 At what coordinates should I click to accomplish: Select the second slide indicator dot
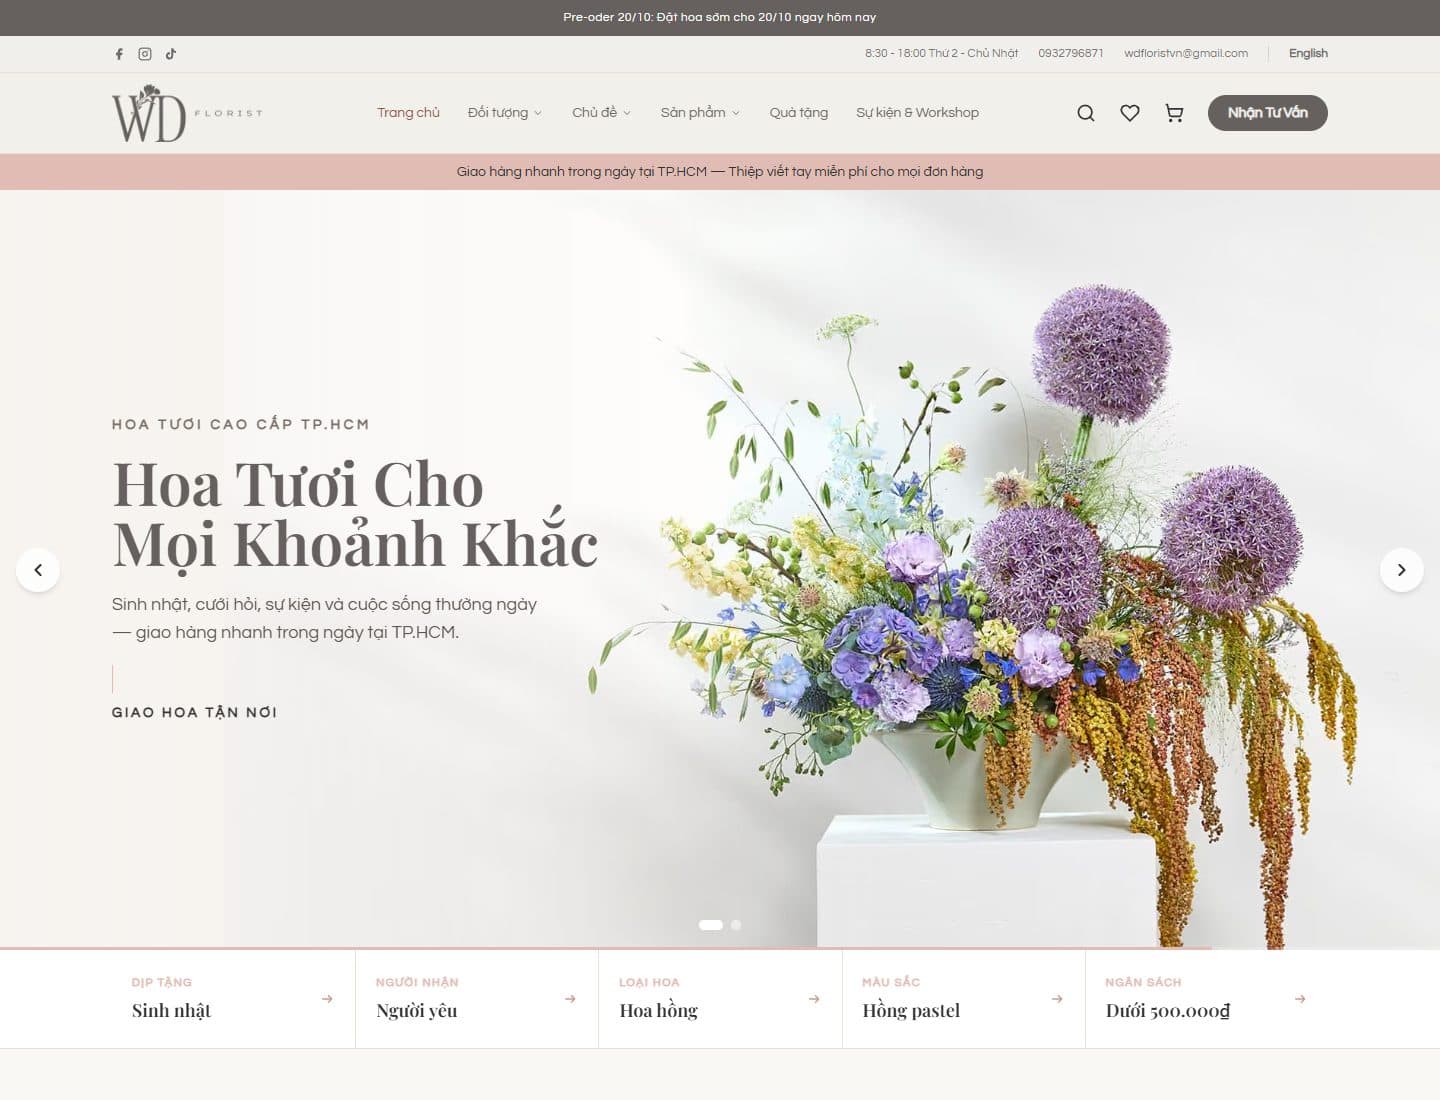click(736, 925)
